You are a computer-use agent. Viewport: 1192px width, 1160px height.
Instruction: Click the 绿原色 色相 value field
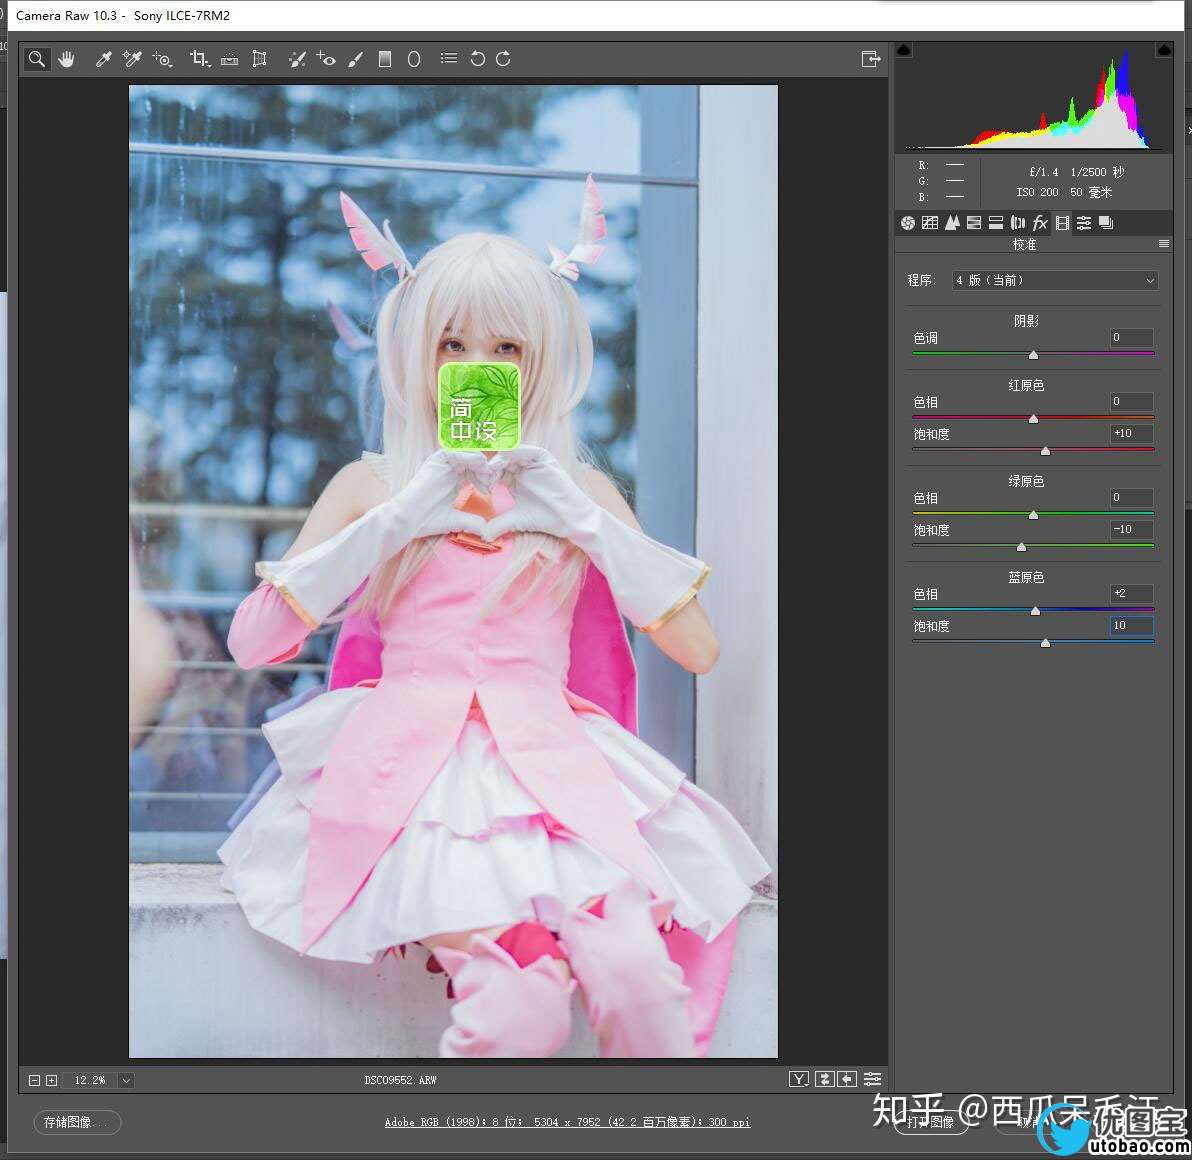click(x=1131, y=498)
